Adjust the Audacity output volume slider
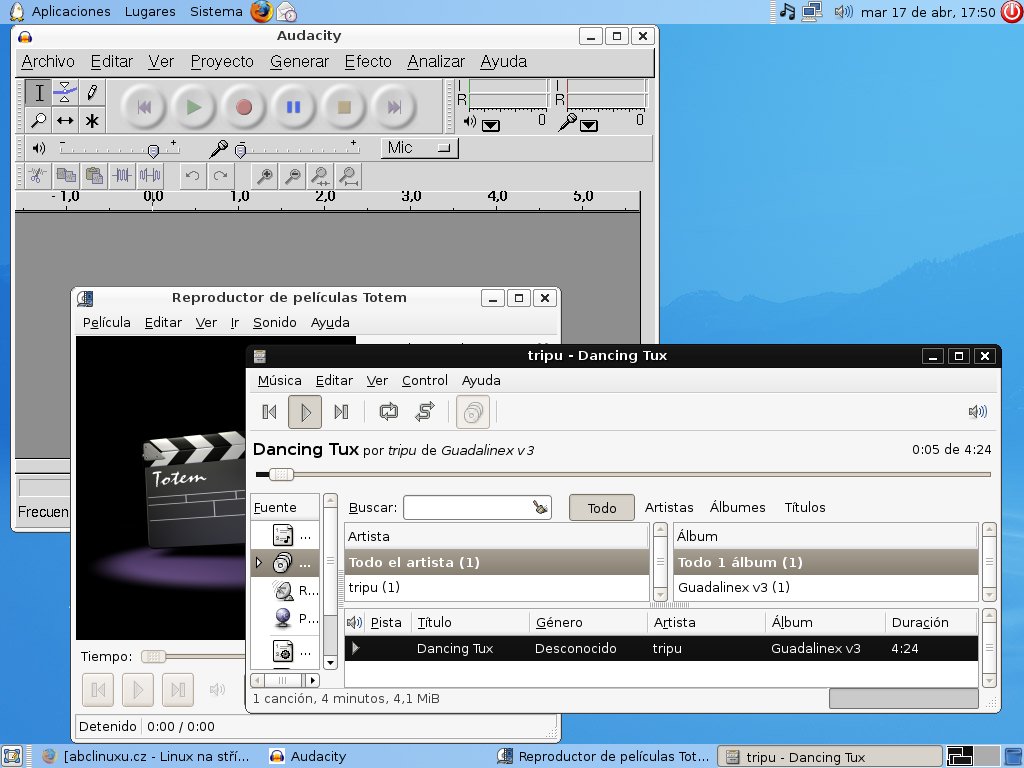This screenshot has height=768, width=1024. click(x=153, y=151)
